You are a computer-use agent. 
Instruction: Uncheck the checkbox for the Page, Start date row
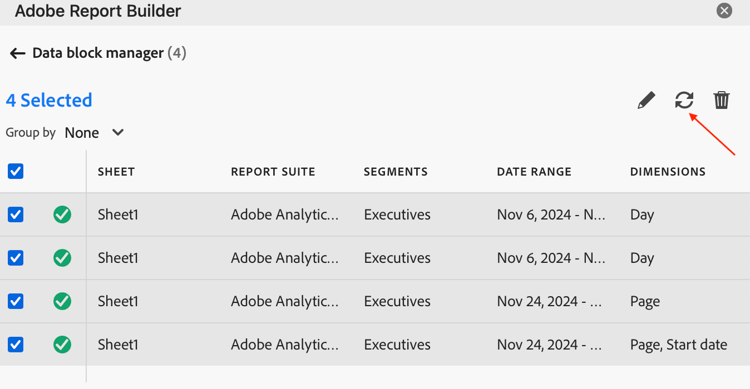pyautogui.click(x=15, y=345)
